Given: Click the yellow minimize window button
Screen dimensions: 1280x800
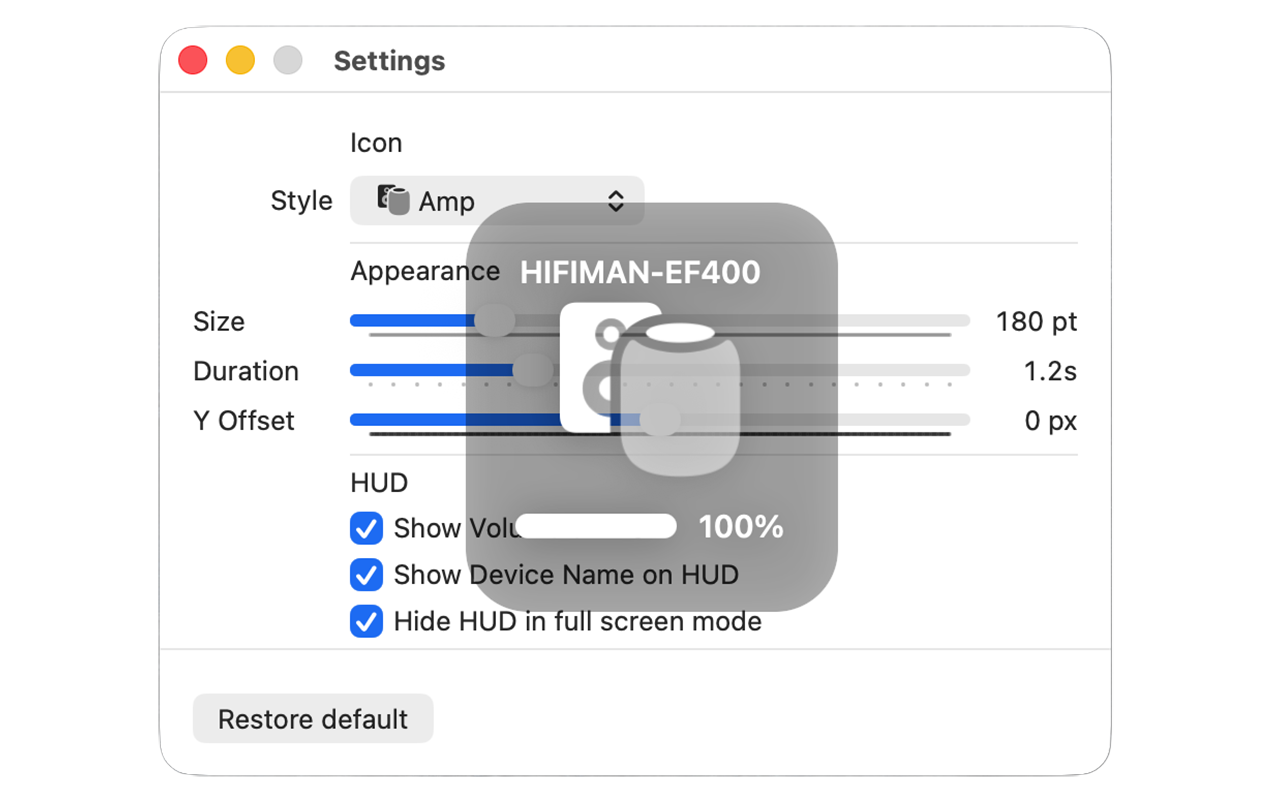Looking at the screenshot, I should (x=240, y=61).
